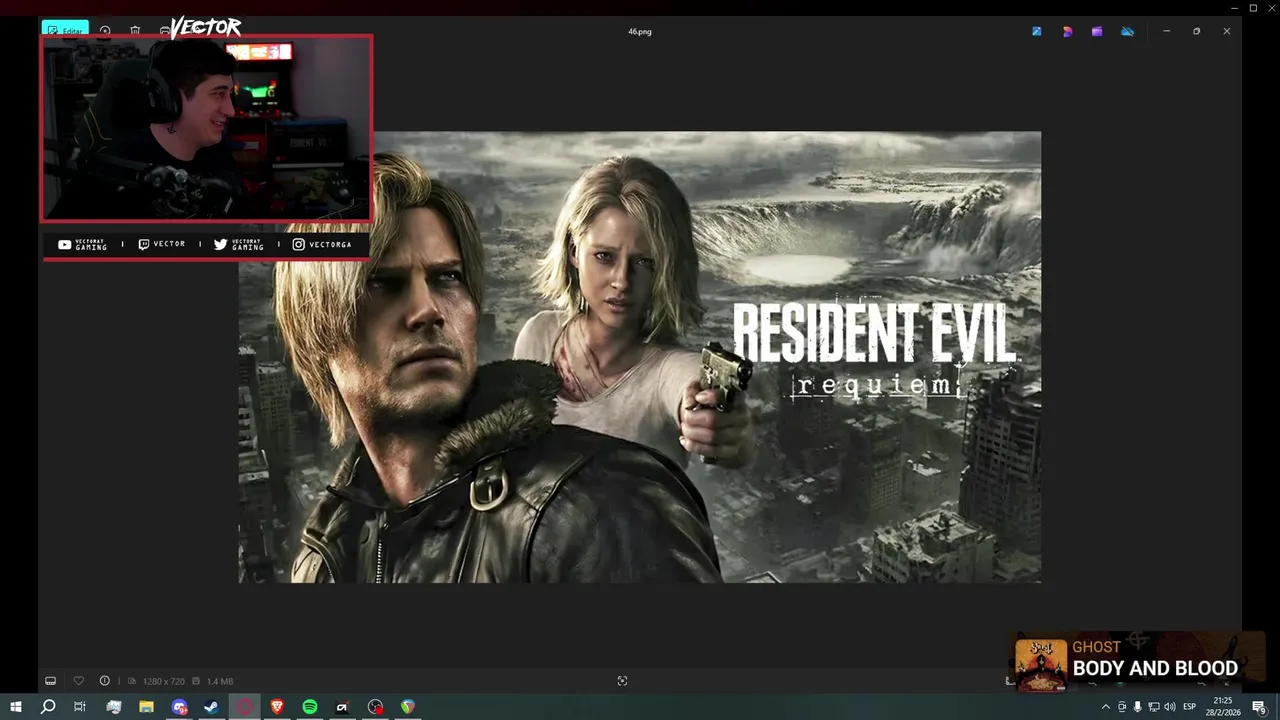
Task: Open Task View on the taskbar
Action: point(80,707)
